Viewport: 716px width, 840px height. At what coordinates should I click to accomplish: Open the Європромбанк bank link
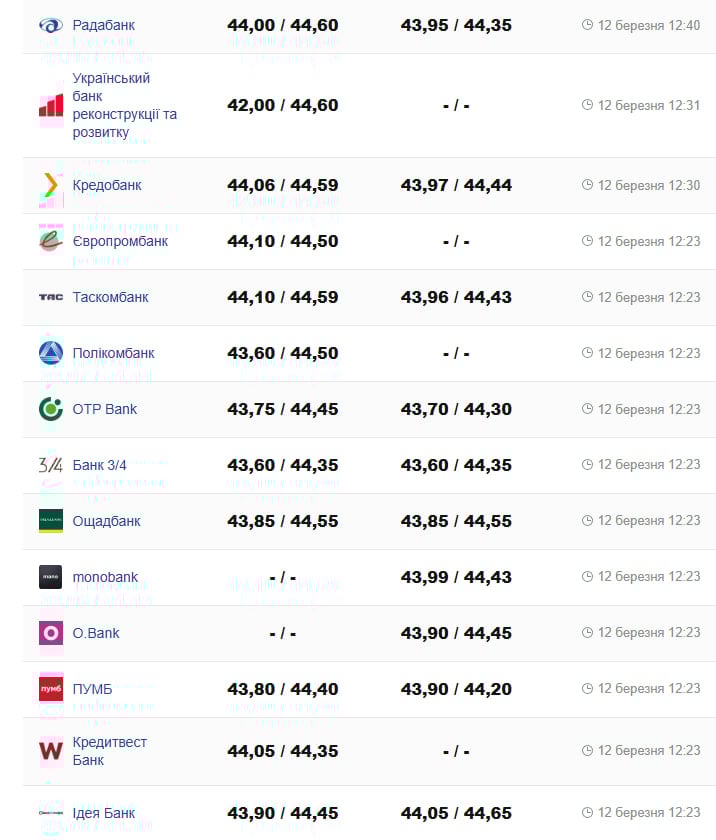[120, 241]
